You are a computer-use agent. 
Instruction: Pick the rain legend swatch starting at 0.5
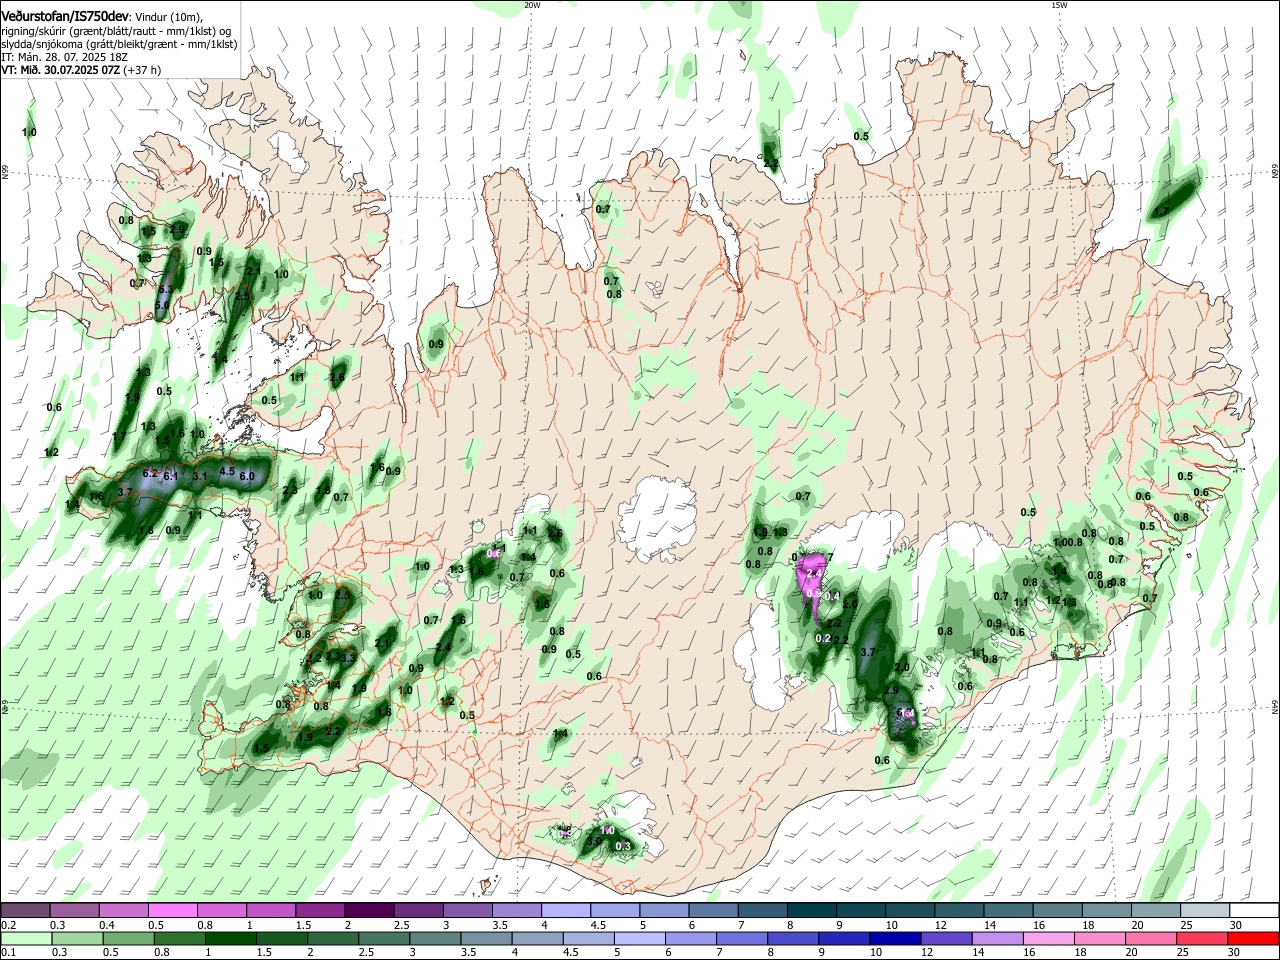[x=127, y=938]
